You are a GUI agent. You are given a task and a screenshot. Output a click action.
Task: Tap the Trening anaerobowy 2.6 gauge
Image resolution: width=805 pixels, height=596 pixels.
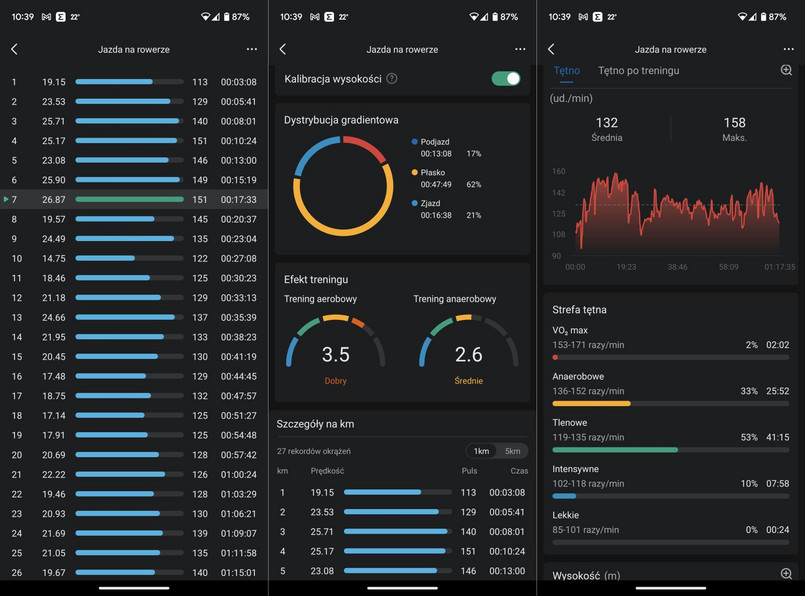click(x=469, y=342)
